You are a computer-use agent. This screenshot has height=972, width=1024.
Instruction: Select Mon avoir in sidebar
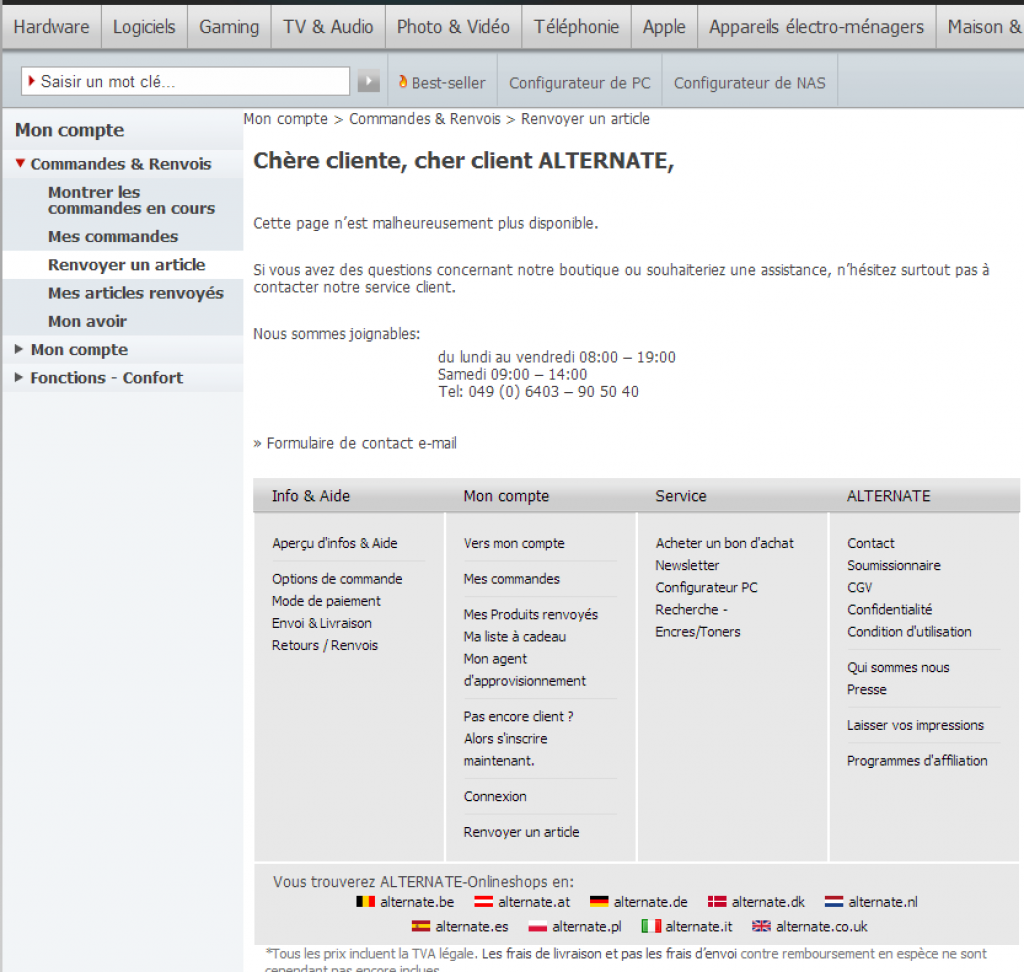(88, 321)
